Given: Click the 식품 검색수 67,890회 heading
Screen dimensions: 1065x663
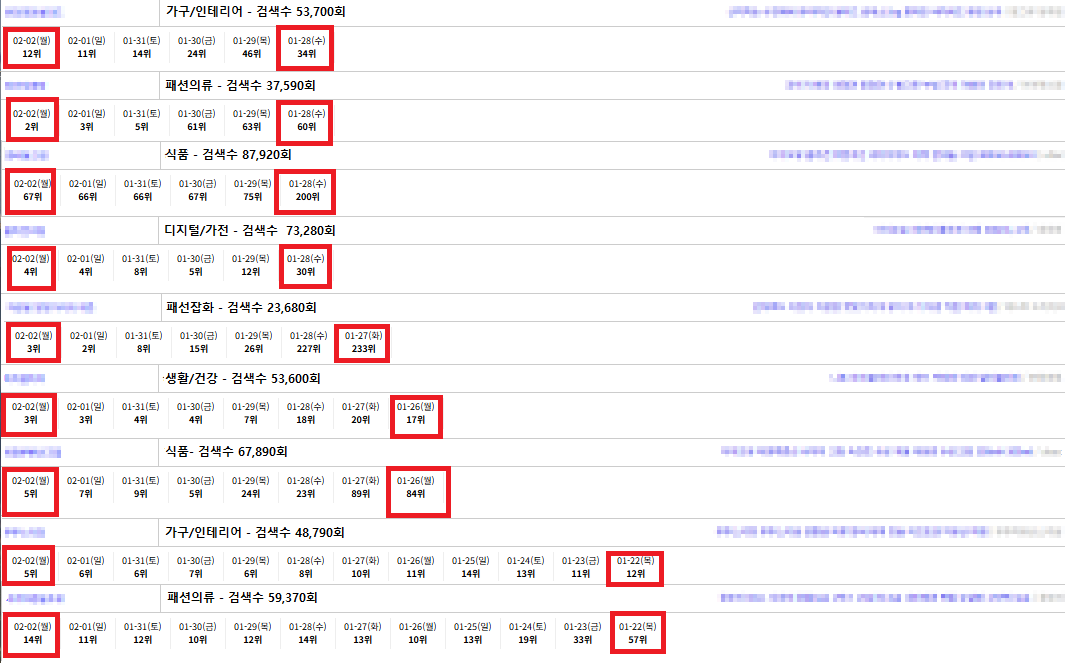Looking at the screenshot, I should [x=226, y=452].
